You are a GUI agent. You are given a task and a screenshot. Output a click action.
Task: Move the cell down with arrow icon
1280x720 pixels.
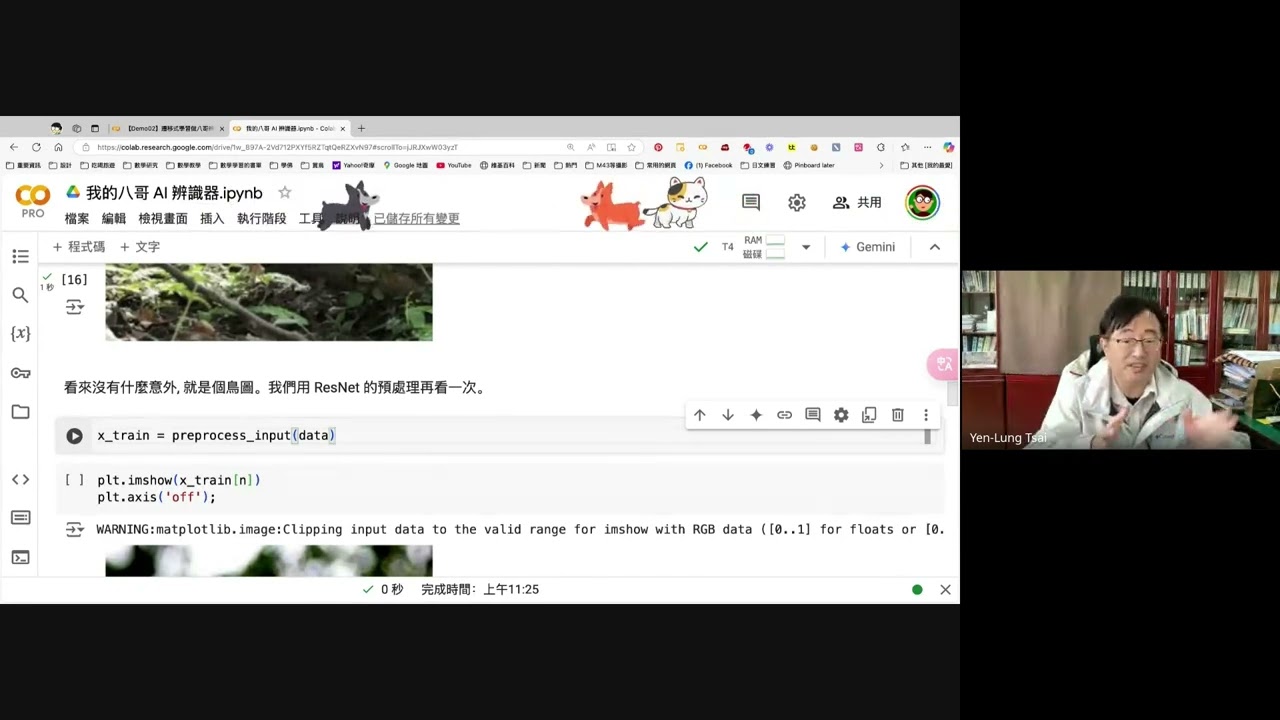point(728,415)
